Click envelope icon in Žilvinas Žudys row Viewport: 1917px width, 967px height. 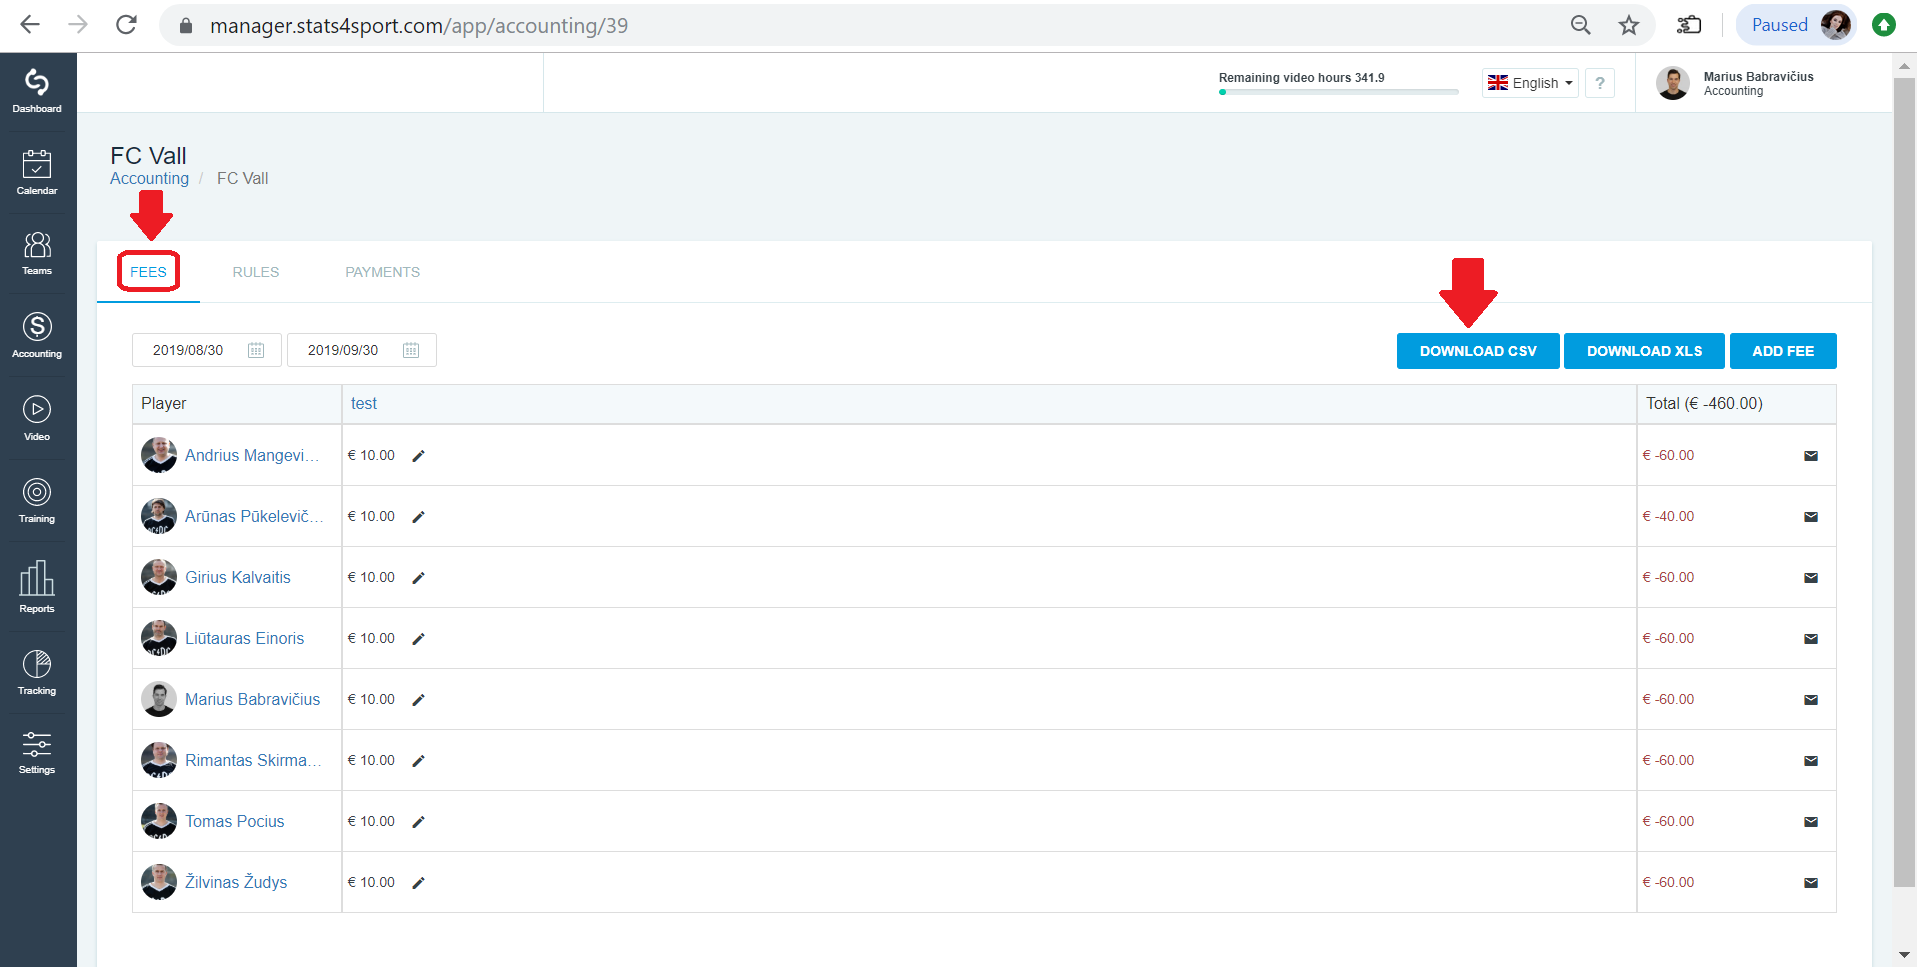coord(1811,883)
